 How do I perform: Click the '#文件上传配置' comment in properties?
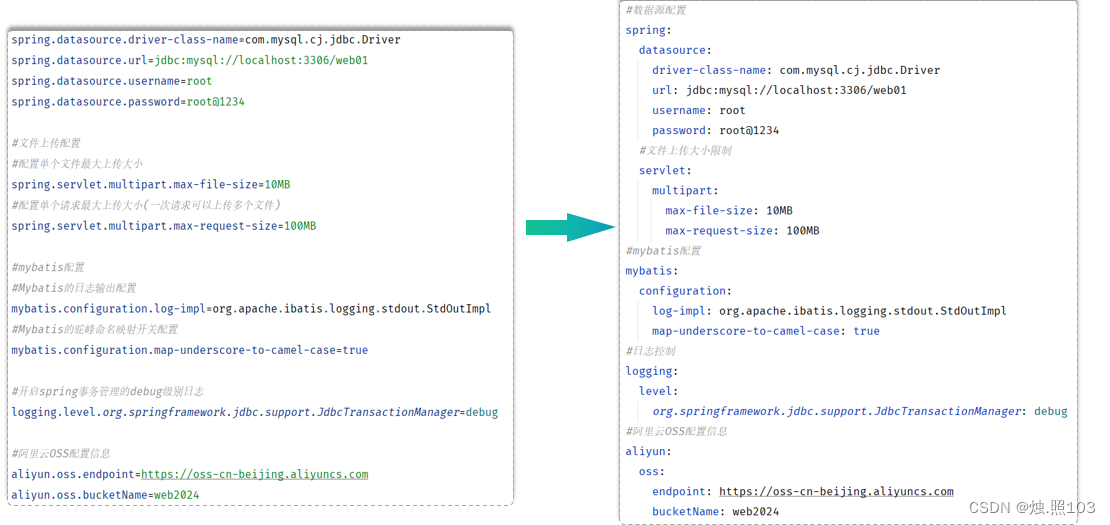click(x=46, y=143)
